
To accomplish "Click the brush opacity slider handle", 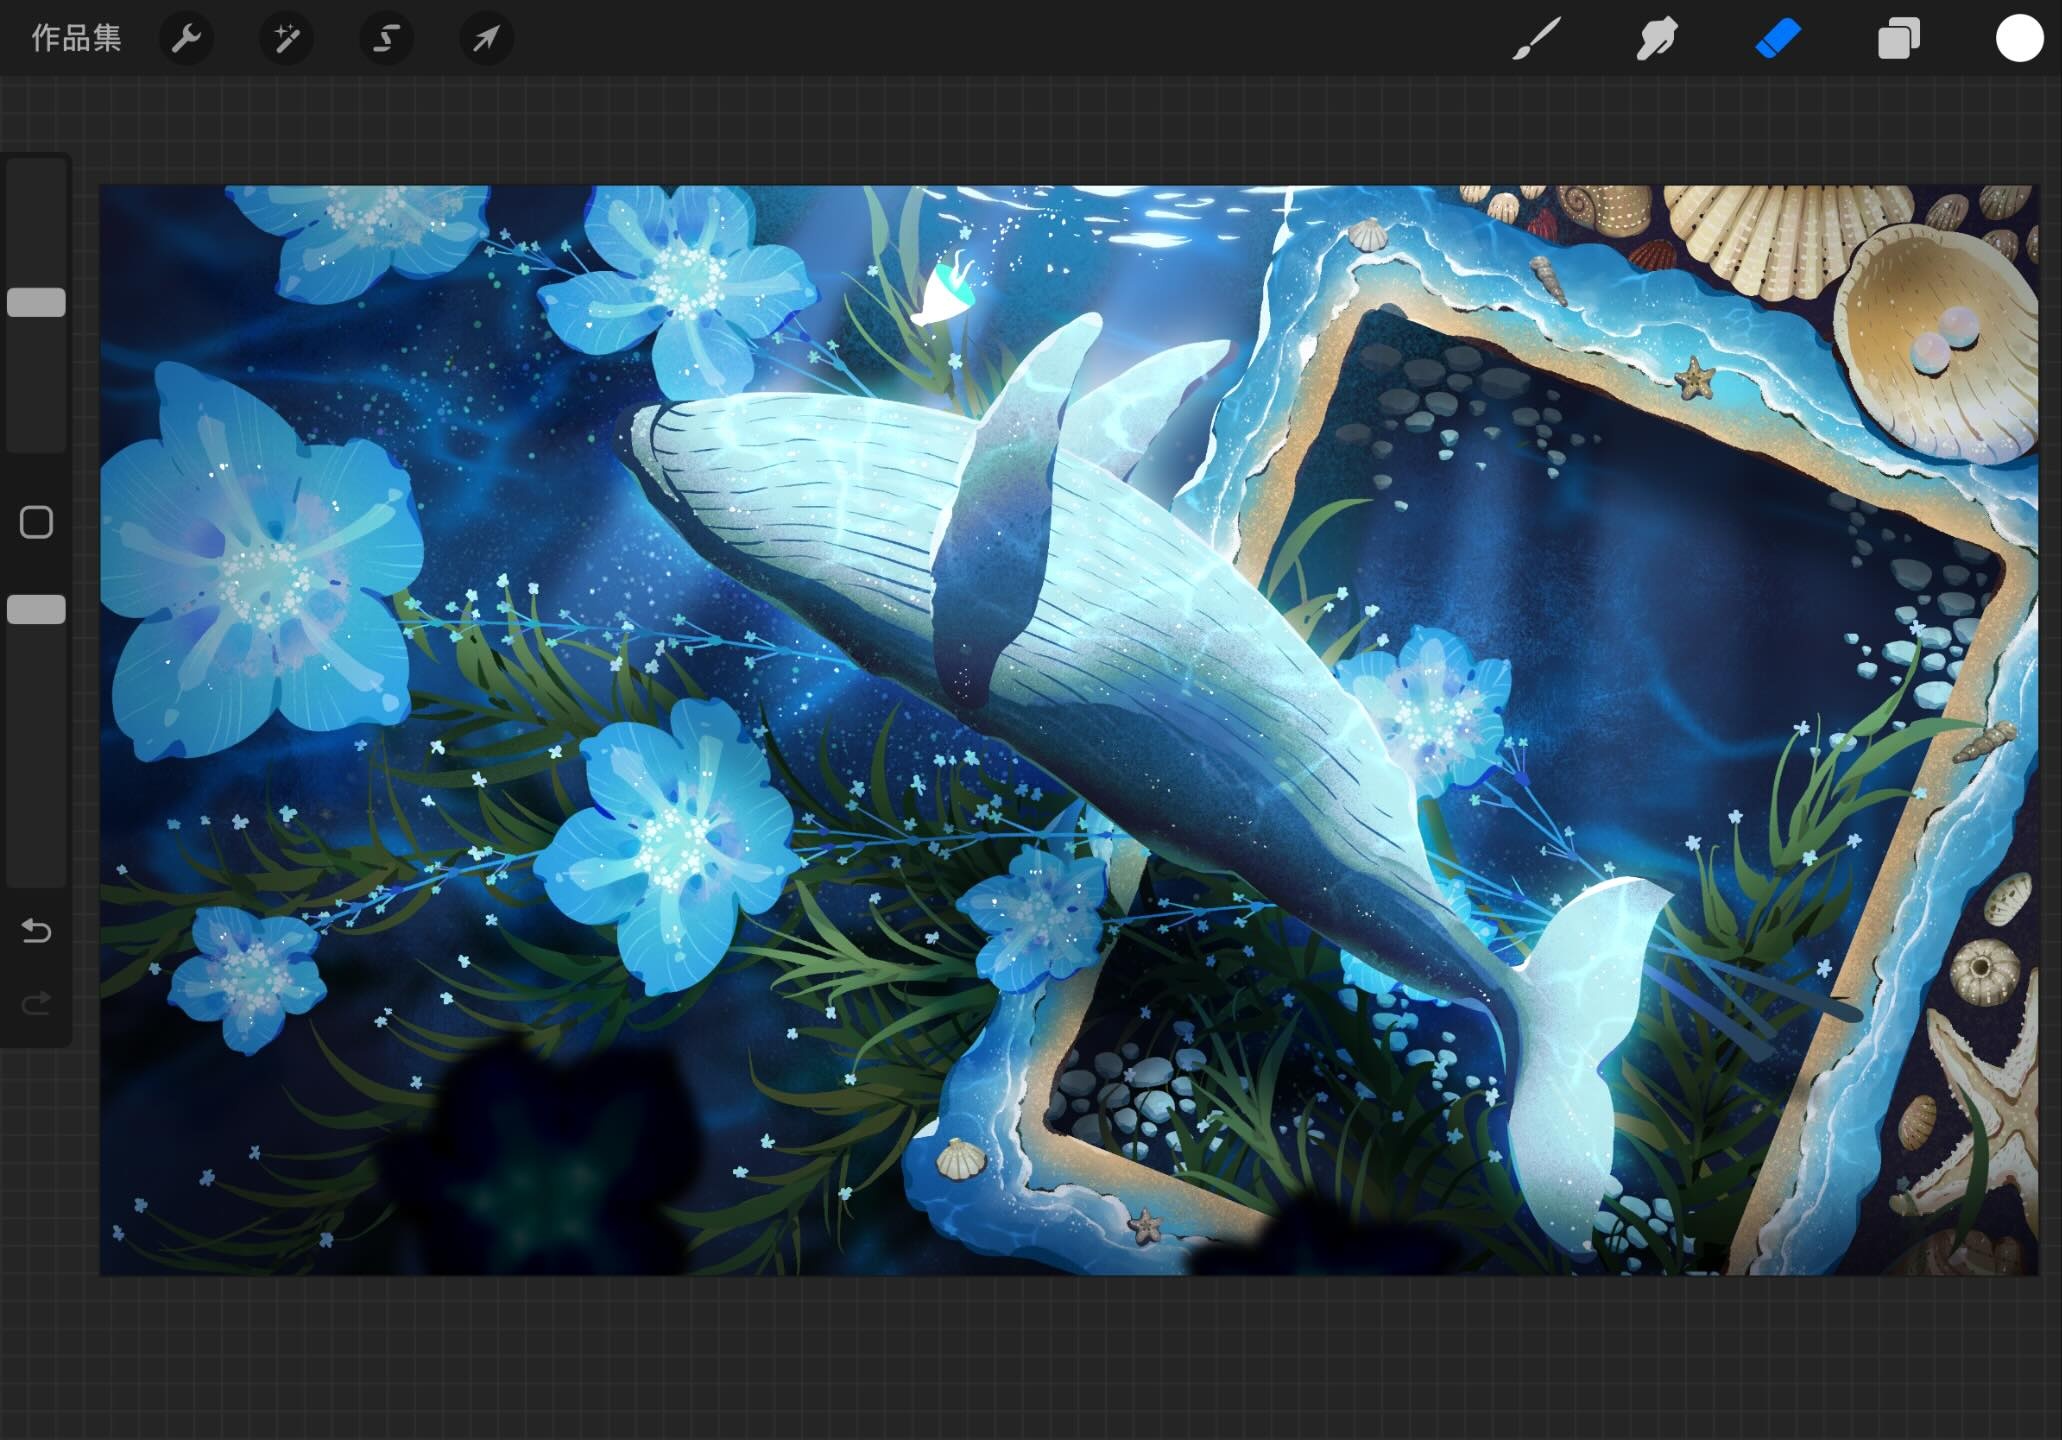I will [x=37, y=609].
